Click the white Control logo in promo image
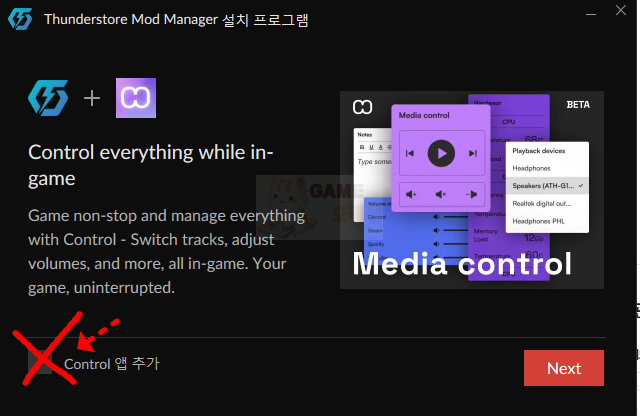This screenshot has width=640, height=416. (362, 107)
